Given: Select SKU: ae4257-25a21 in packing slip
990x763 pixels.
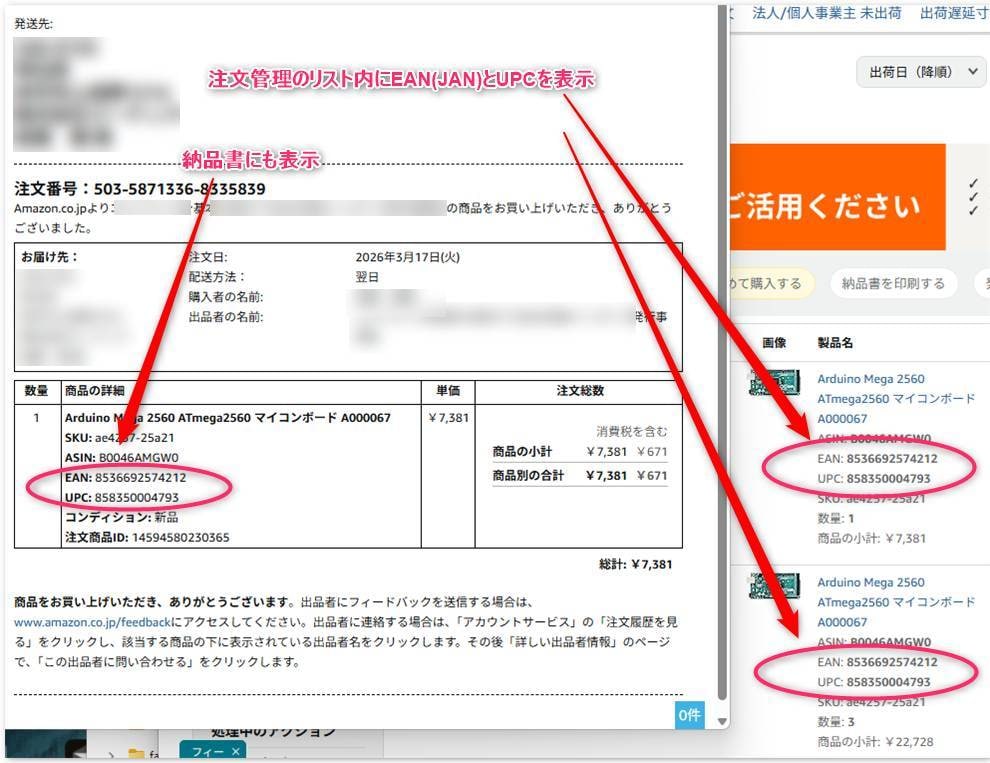Looking at the screenshot, I should point(119,438).
